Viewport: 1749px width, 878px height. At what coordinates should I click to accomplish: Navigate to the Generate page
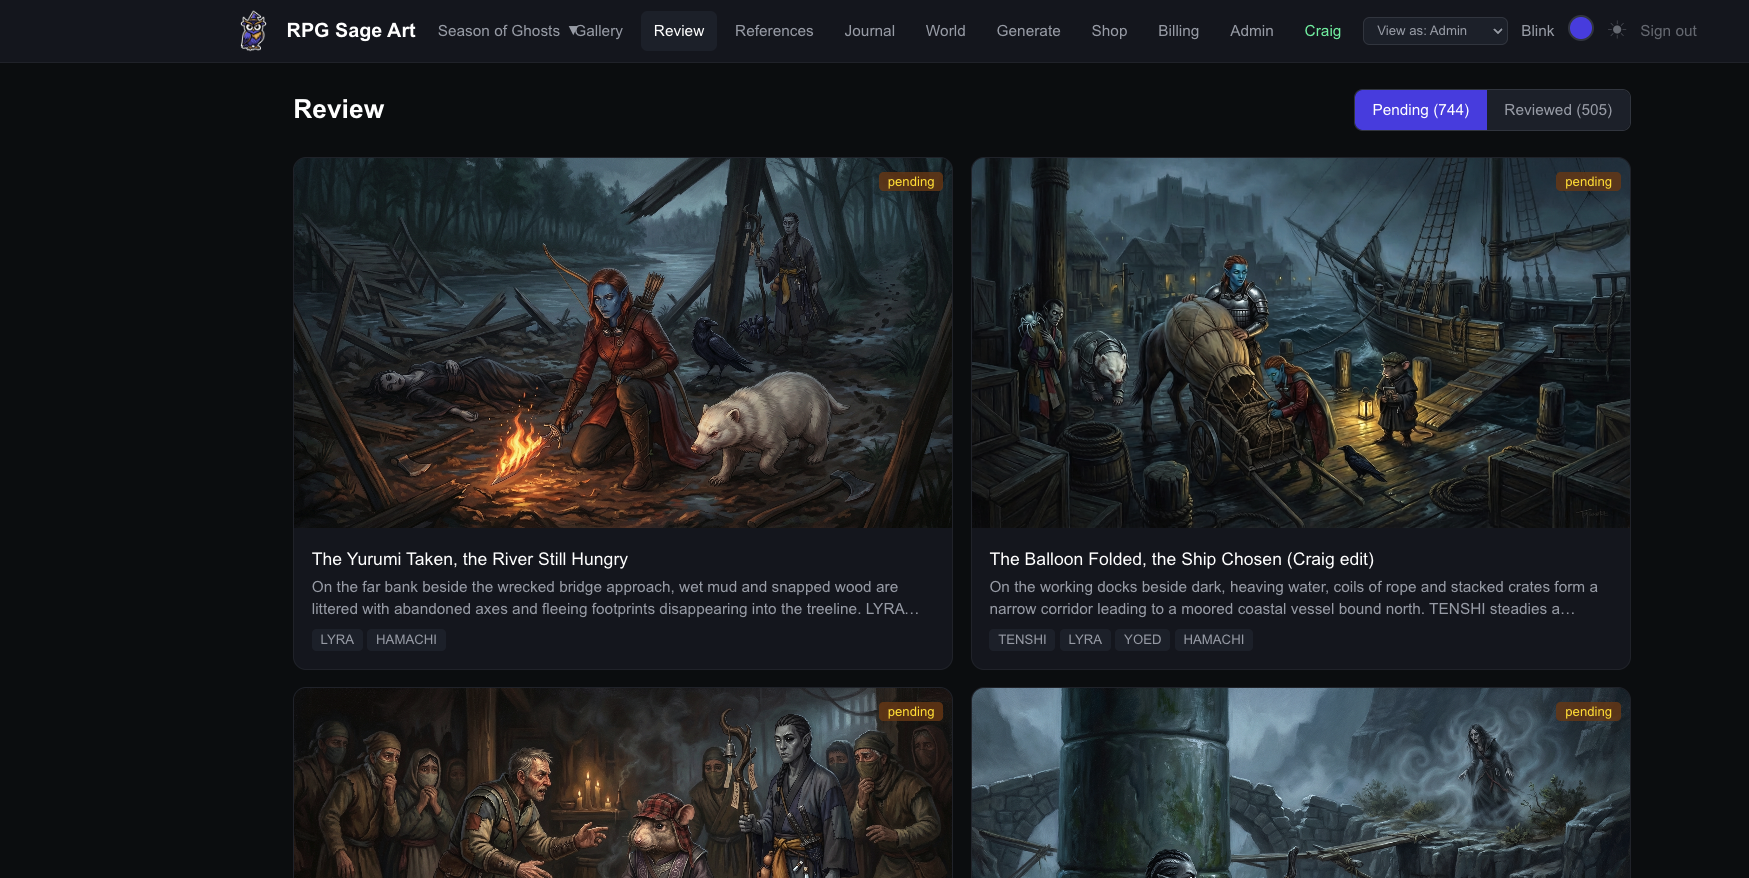[x=1028, y=31]
